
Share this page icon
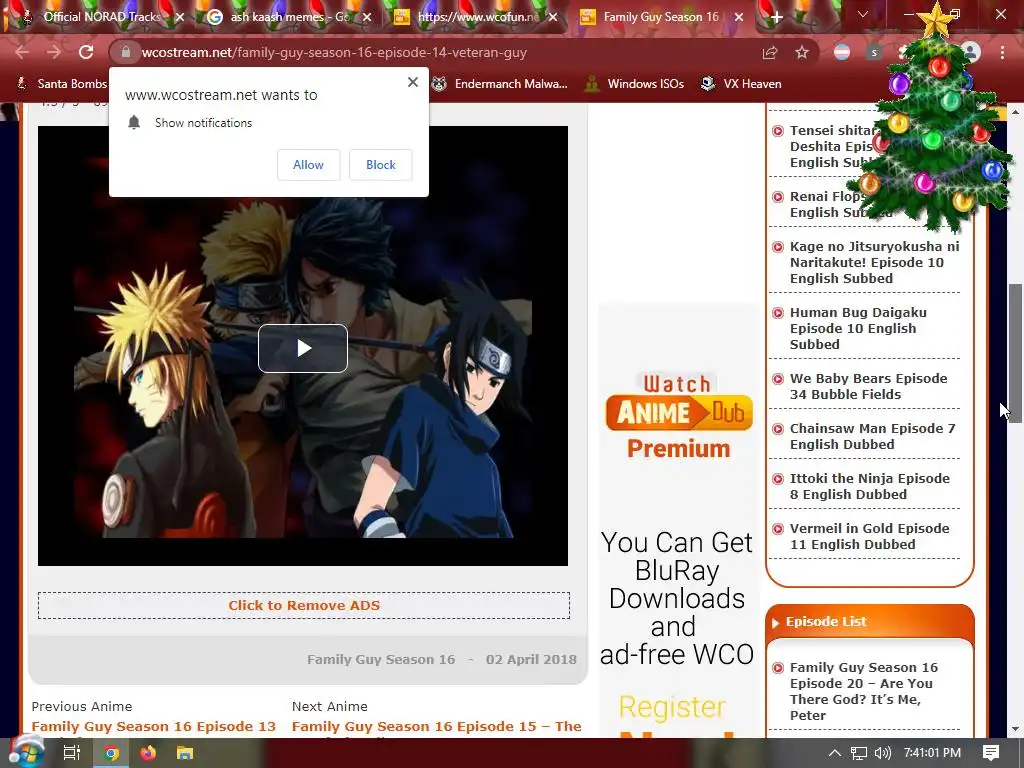coord(770,52)
